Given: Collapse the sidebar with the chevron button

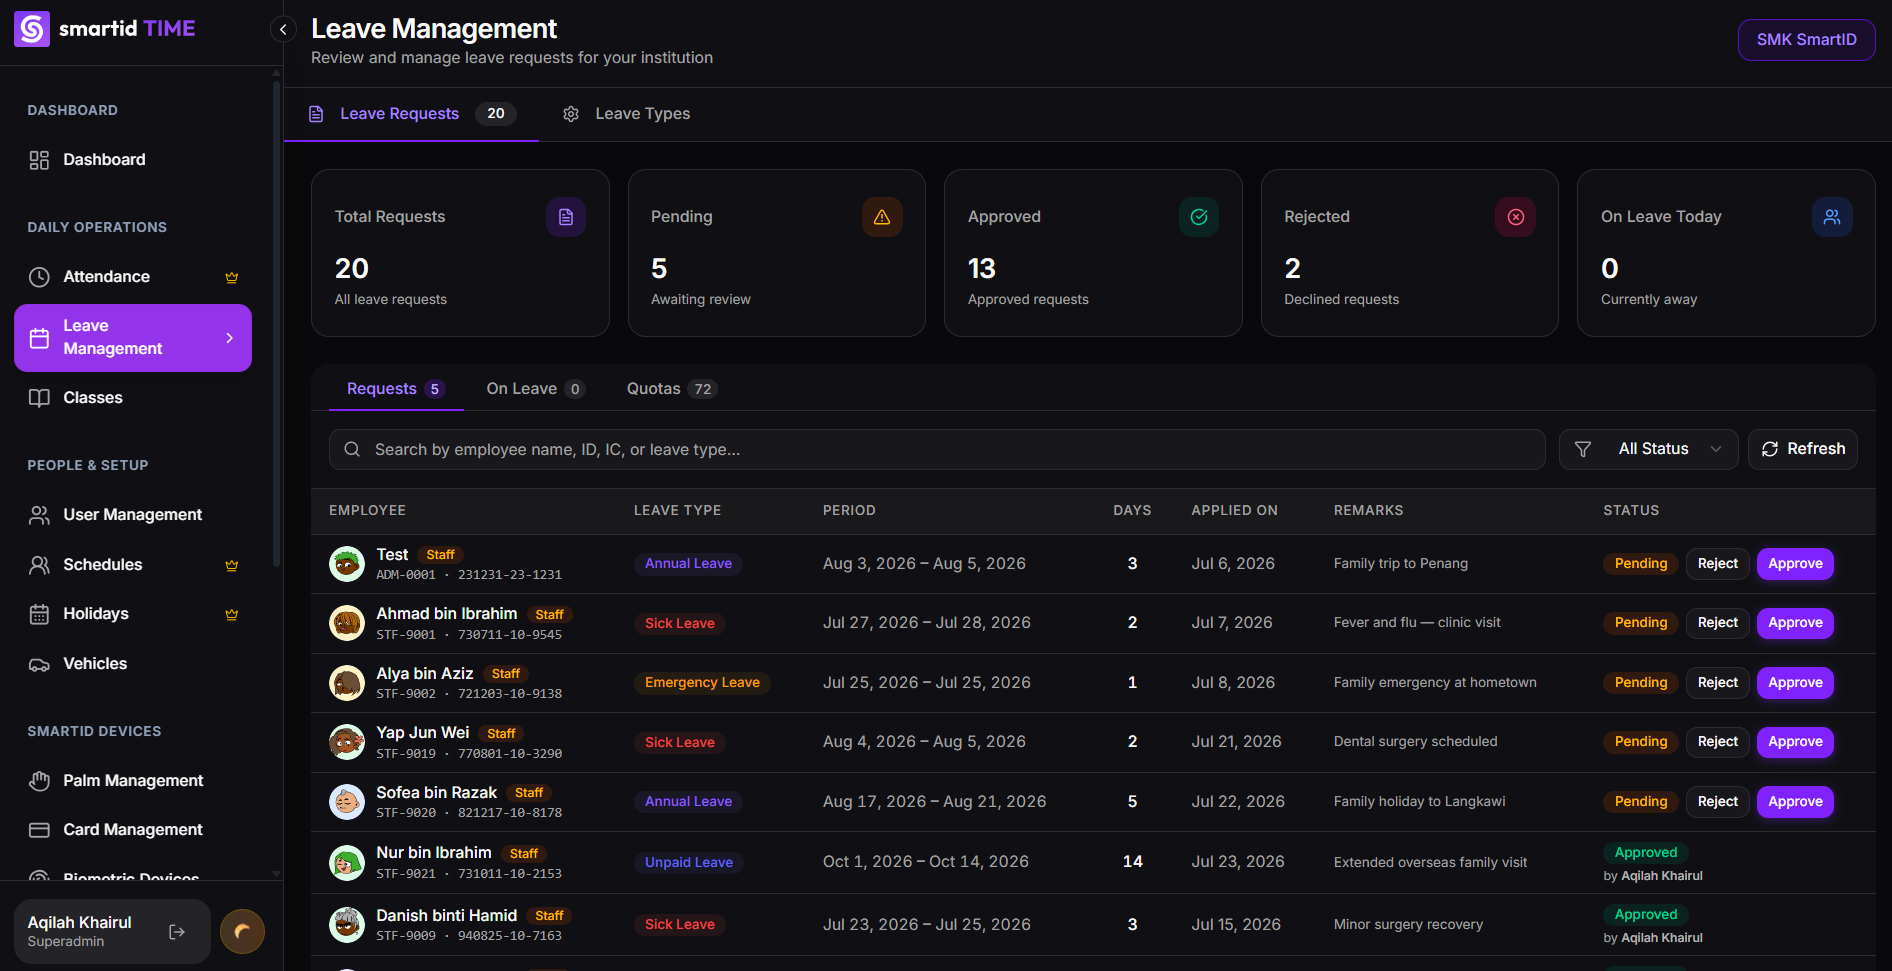Looking at the screenshot, I should click(x=283, y=29).
